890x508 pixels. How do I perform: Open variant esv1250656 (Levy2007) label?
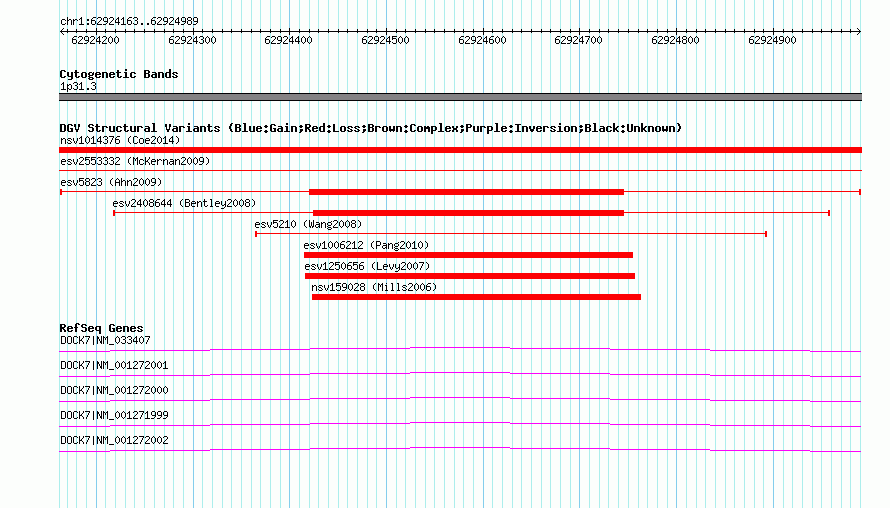point(367,266)
